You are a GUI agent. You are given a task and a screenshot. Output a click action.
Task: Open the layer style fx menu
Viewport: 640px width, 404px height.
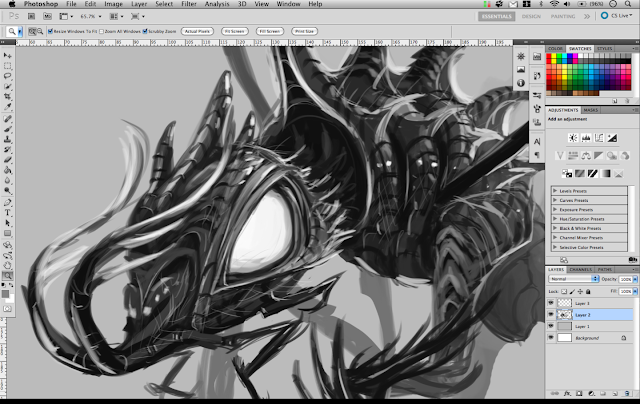coord(567,393)
